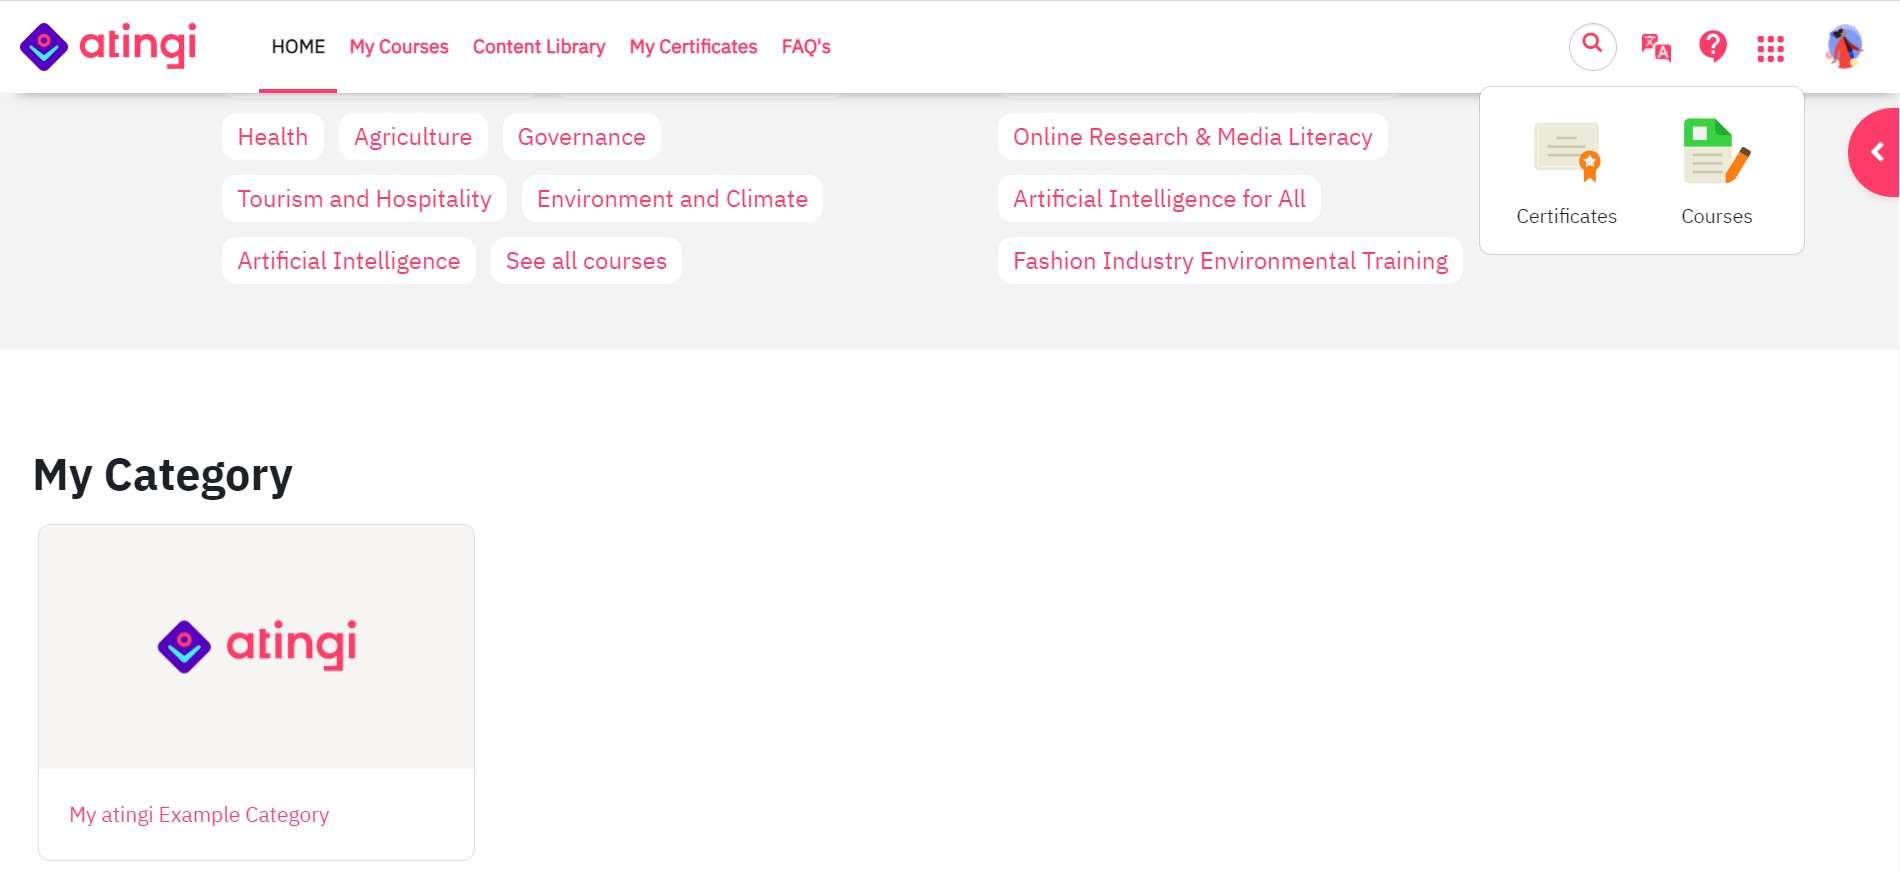This screenshot has height=872, width=1900.
Task: Toggle the apps grid menu icon
Action: click(x=1770, y=48)
